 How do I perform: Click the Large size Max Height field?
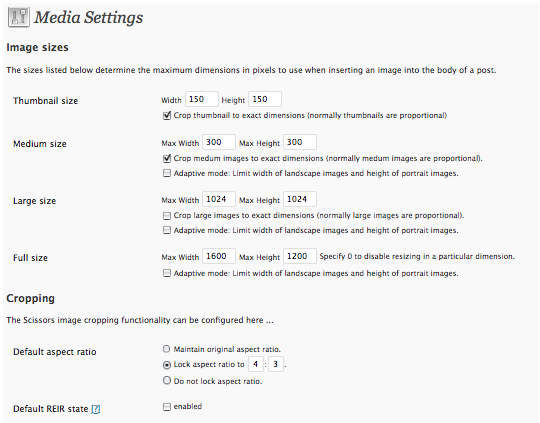pos(300,199)
